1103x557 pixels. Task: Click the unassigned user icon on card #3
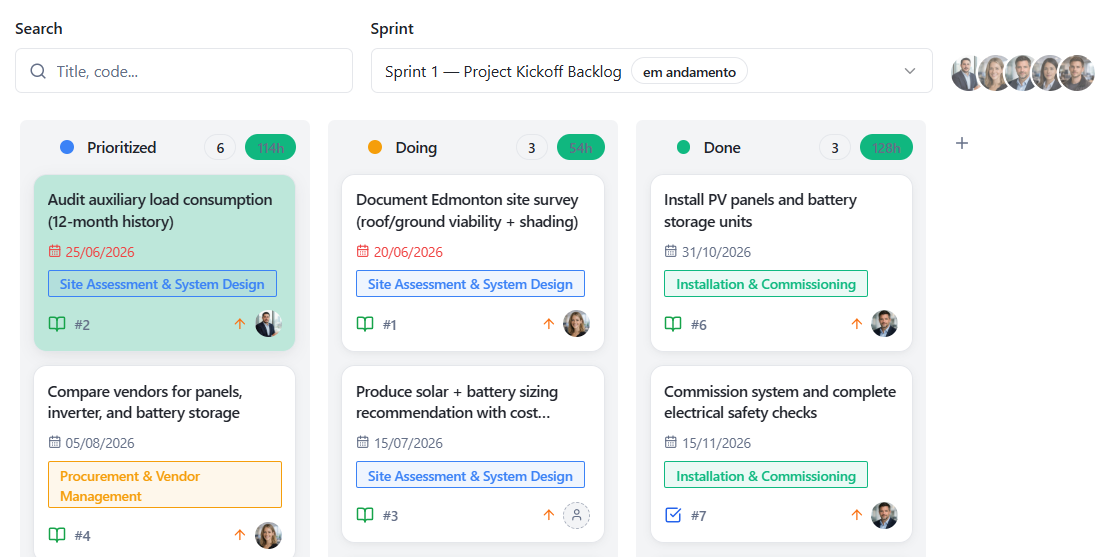click(576, 516)
